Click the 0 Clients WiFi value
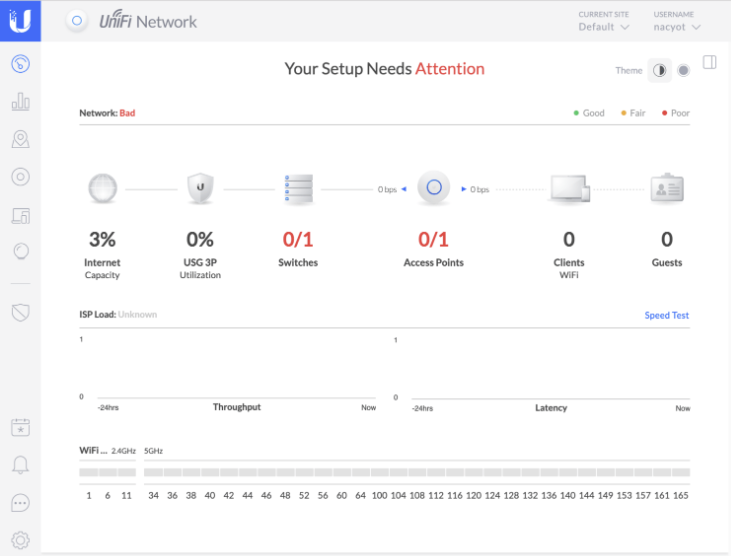 [x=569, y=240]
